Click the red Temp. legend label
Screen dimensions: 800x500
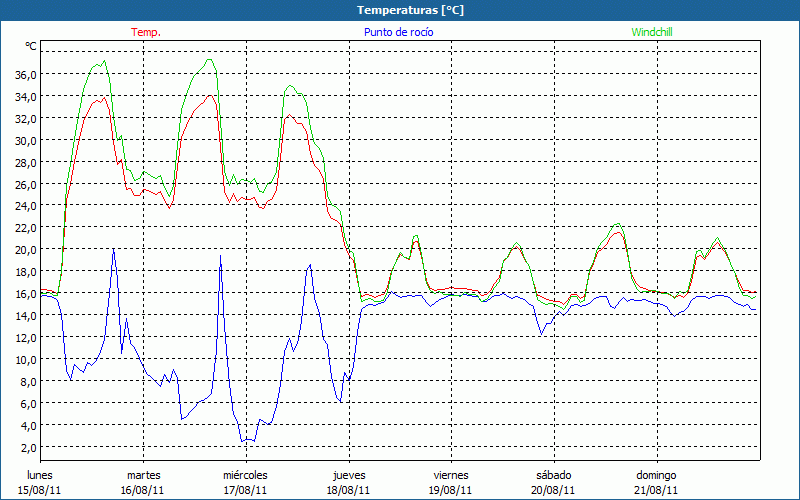tap(146, 32)
